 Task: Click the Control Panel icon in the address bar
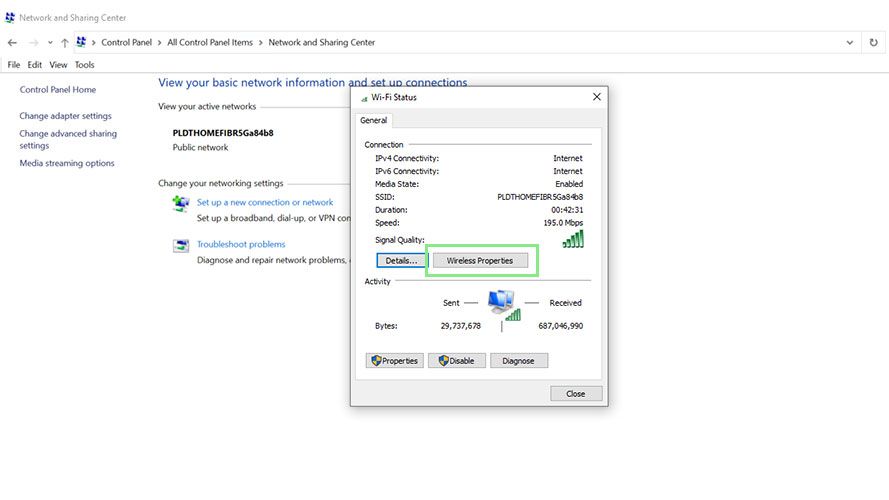[x=81, y=42]
